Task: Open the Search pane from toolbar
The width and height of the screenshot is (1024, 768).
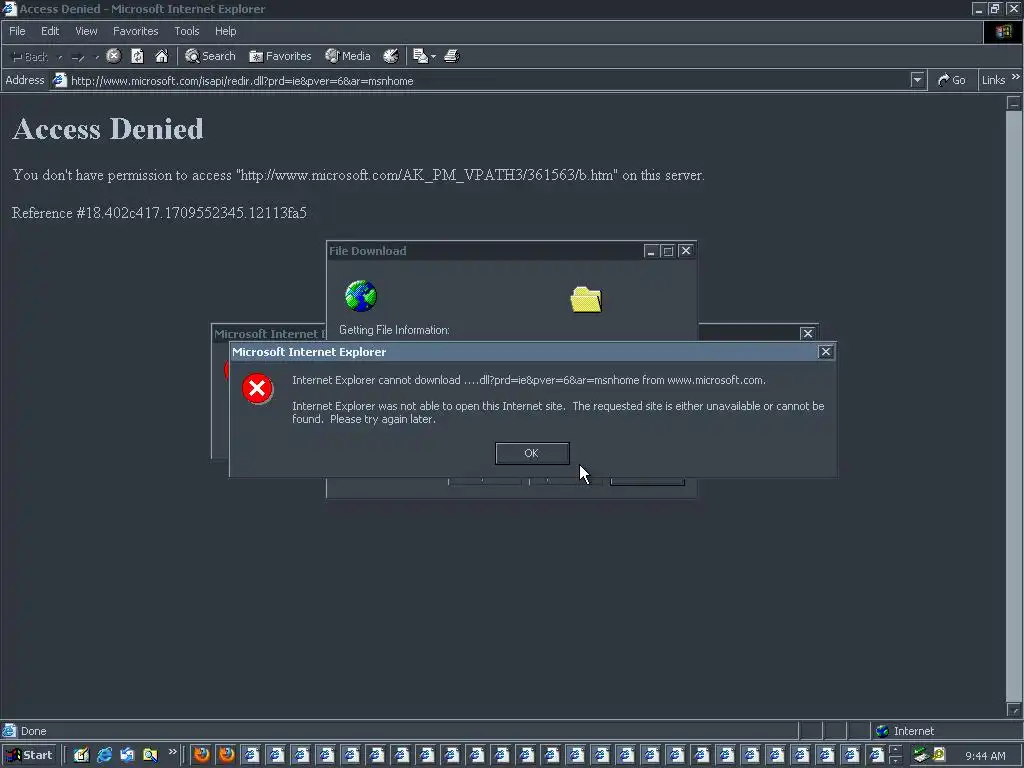Action: pyautogui.click(x=210, y=56)
